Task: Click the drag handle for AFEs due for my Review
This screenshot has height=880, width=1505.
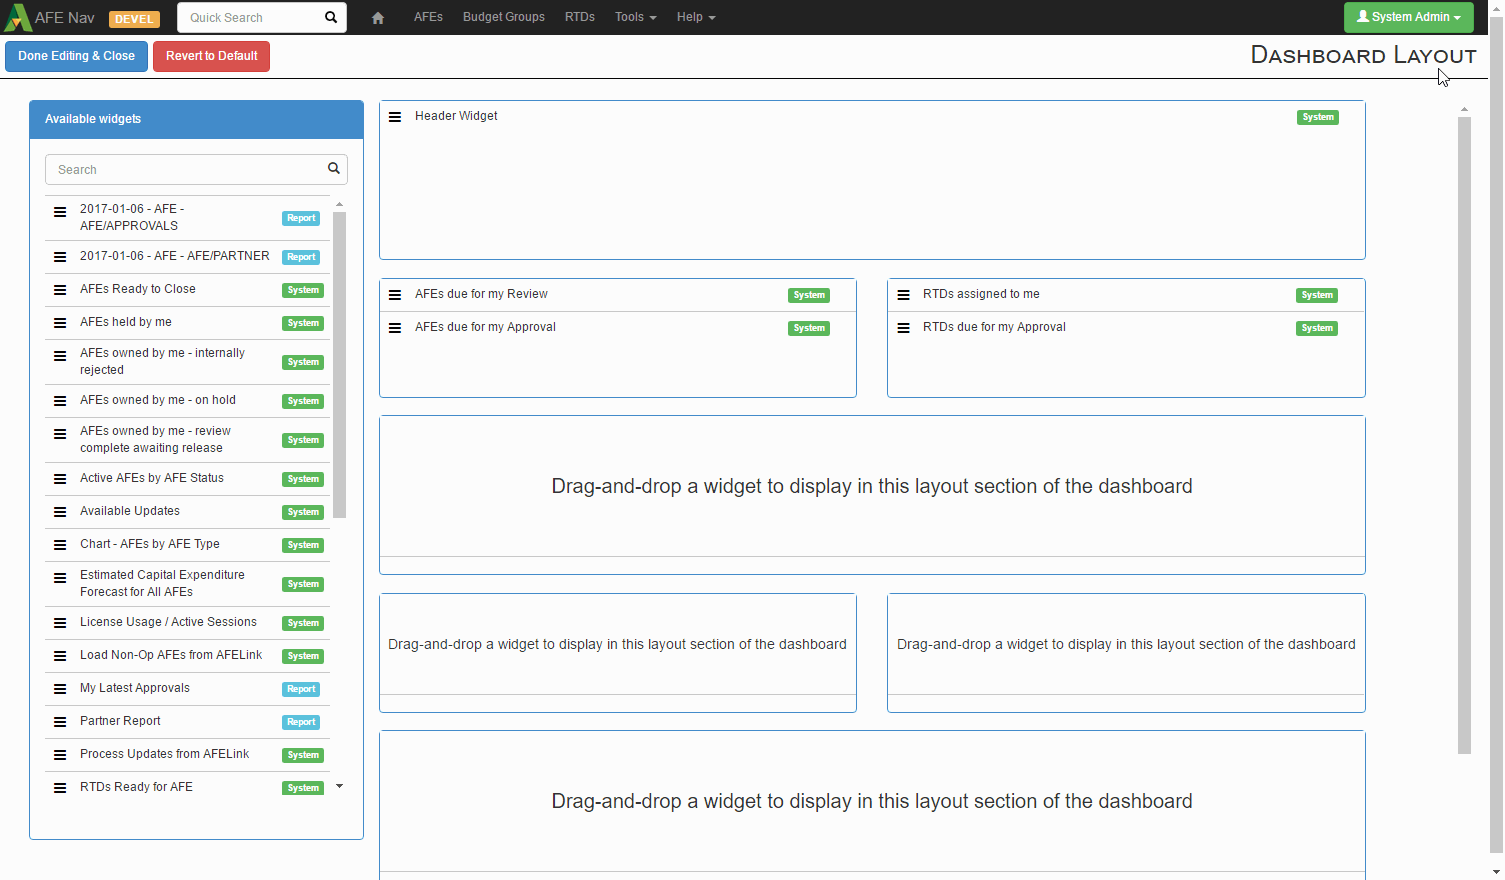Action: [395, 295]
